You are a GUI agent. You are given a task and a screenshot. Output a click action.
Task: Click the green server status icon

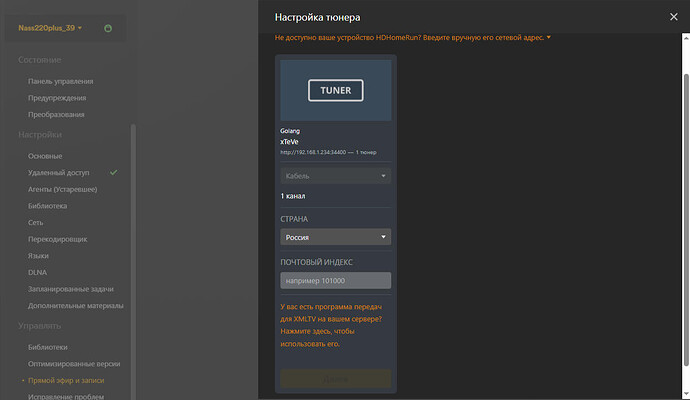[x=107, y=28]
